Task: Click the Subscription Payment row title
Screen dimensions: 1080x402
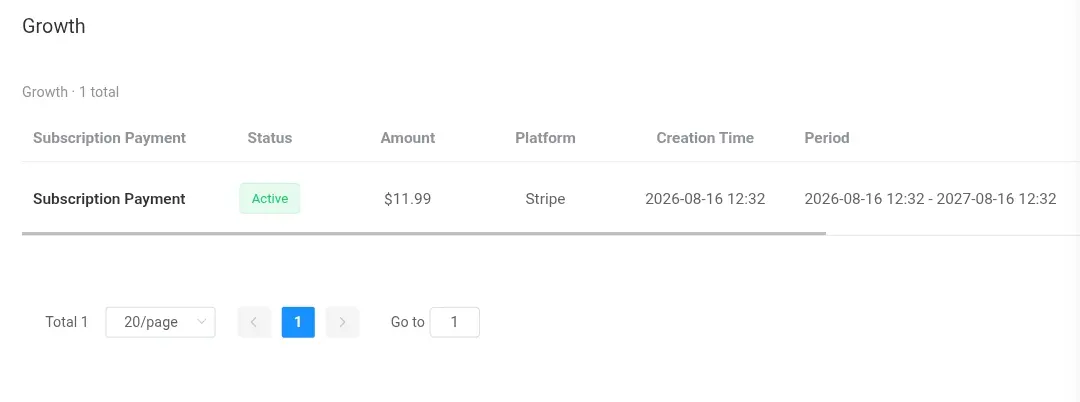Action: 110,199
